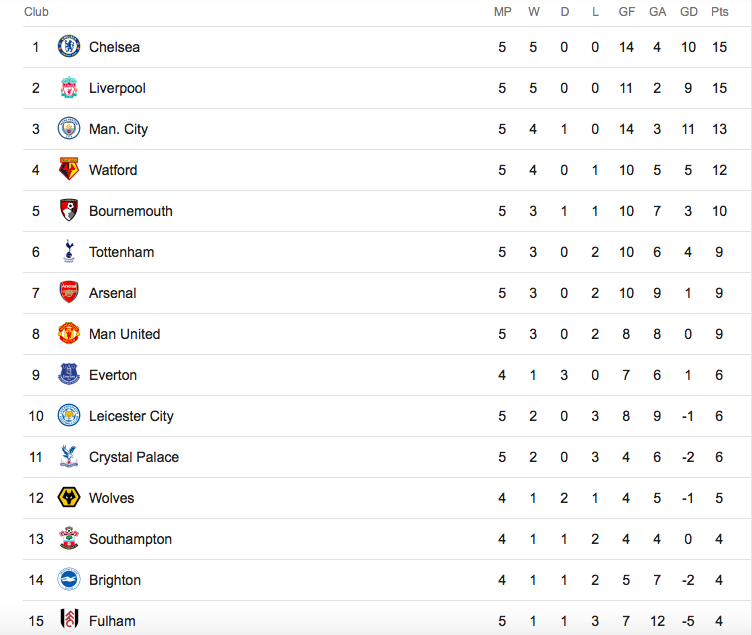
Task: Select the Brighton club badge
Action: (69, 579)
